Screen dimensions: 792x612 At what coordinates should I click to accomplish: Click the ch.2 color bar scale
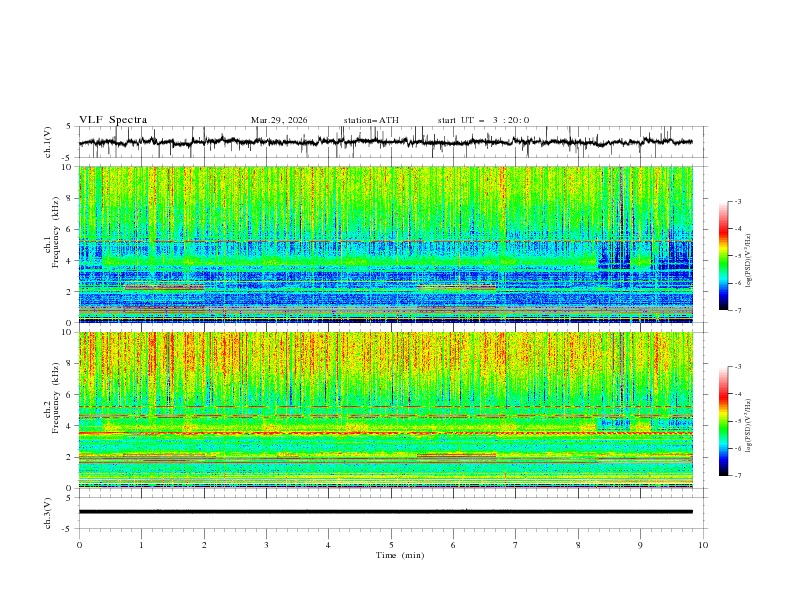(x=723, y=421)
